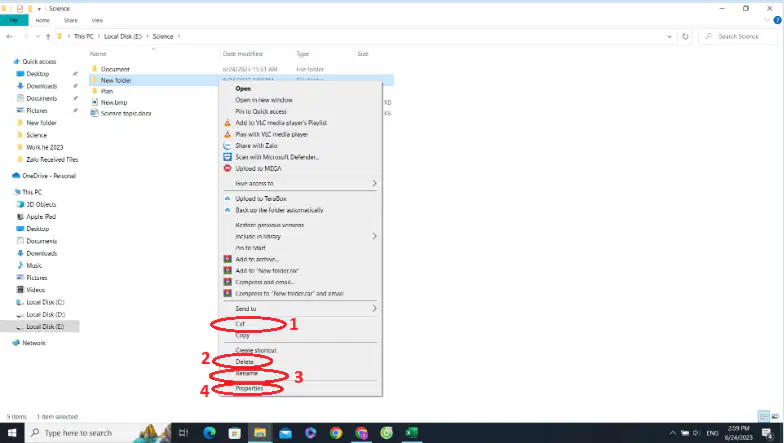The image size is (784, 443).
Task: Choose Upload to MEGA
Action: [258, 168]
